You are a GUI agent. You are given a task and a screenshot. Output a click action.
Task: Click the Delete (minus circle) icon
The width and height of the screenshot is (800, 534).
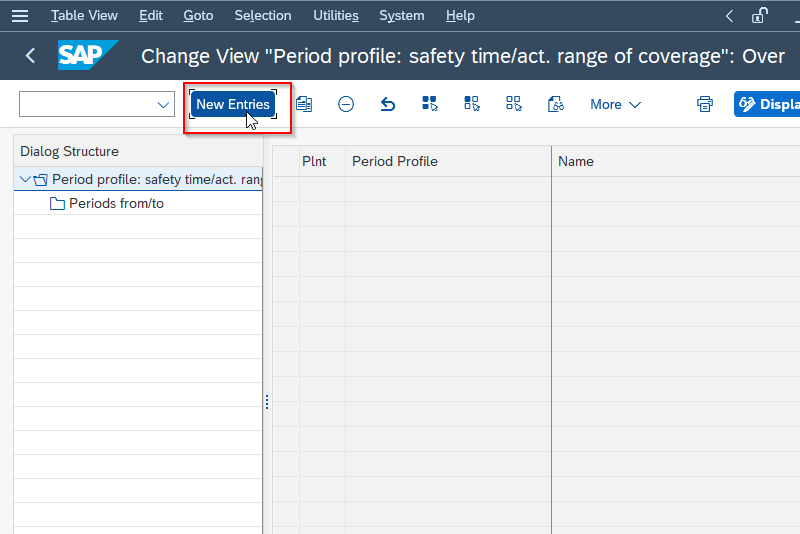[346, 104]
